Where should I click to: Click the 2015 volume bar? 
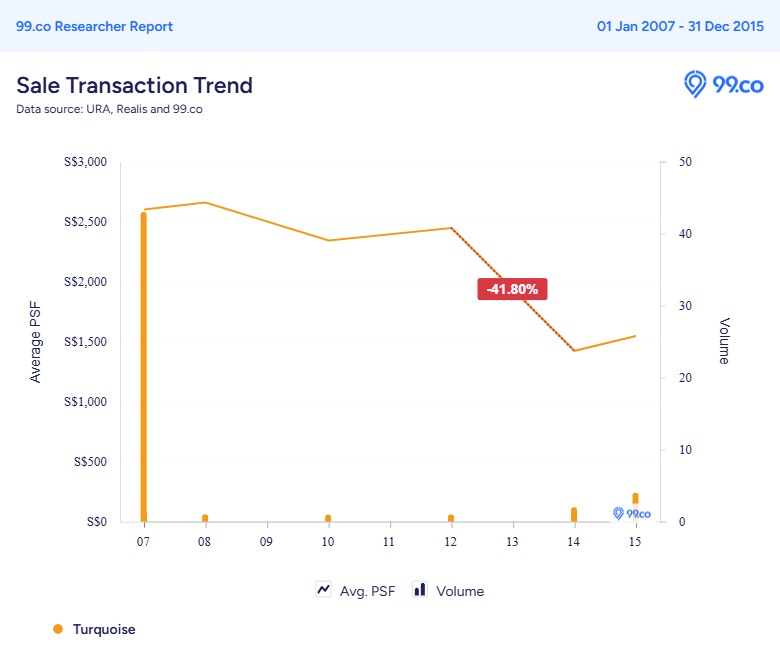[635, 499]
